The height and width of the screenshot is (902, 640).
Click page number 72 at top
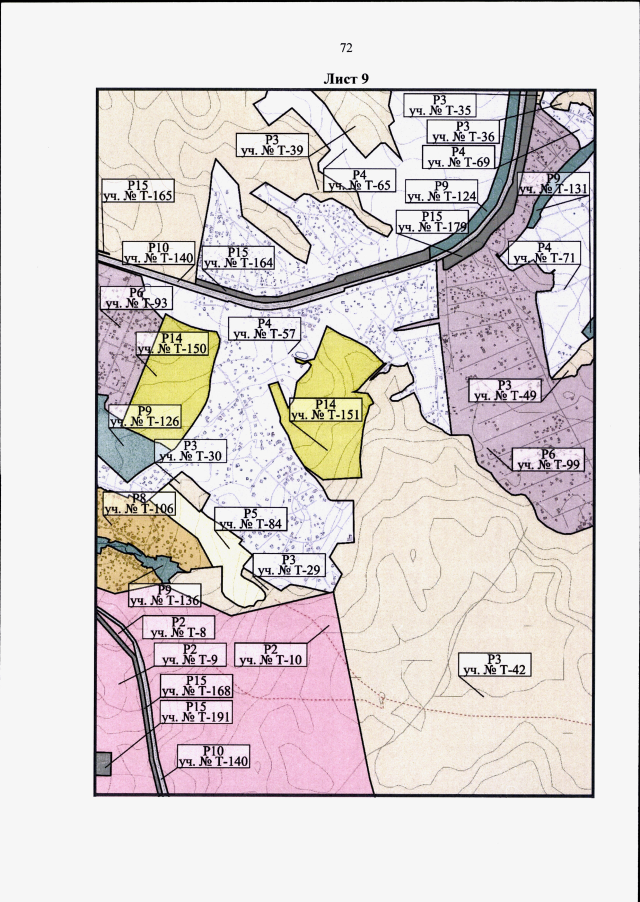tap(347, 48)
